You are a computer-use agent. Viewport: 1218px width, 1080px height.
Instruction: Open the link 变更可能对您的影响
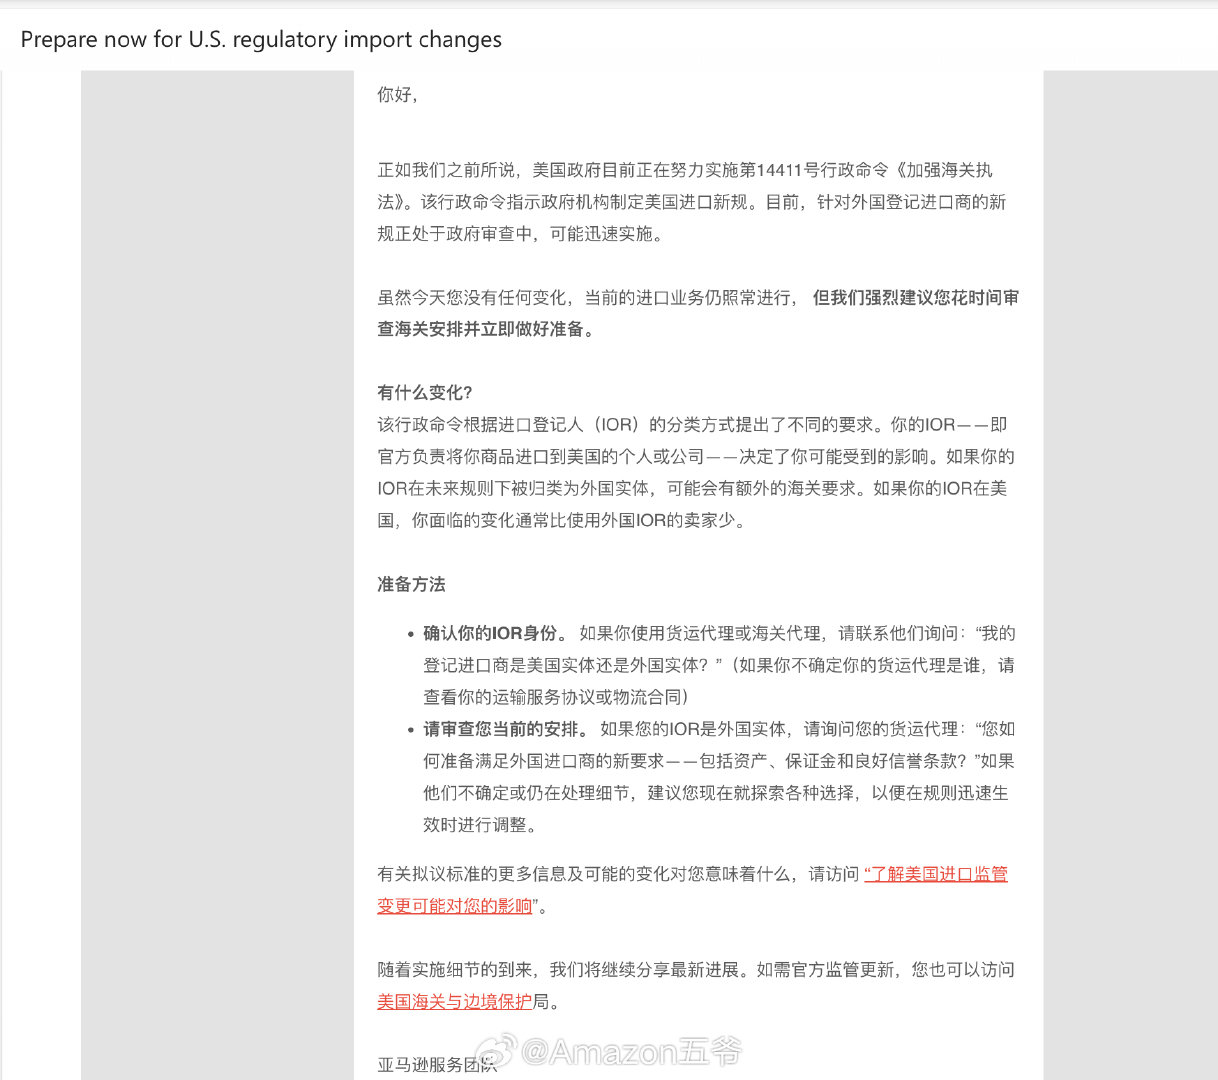click(455, 906)
